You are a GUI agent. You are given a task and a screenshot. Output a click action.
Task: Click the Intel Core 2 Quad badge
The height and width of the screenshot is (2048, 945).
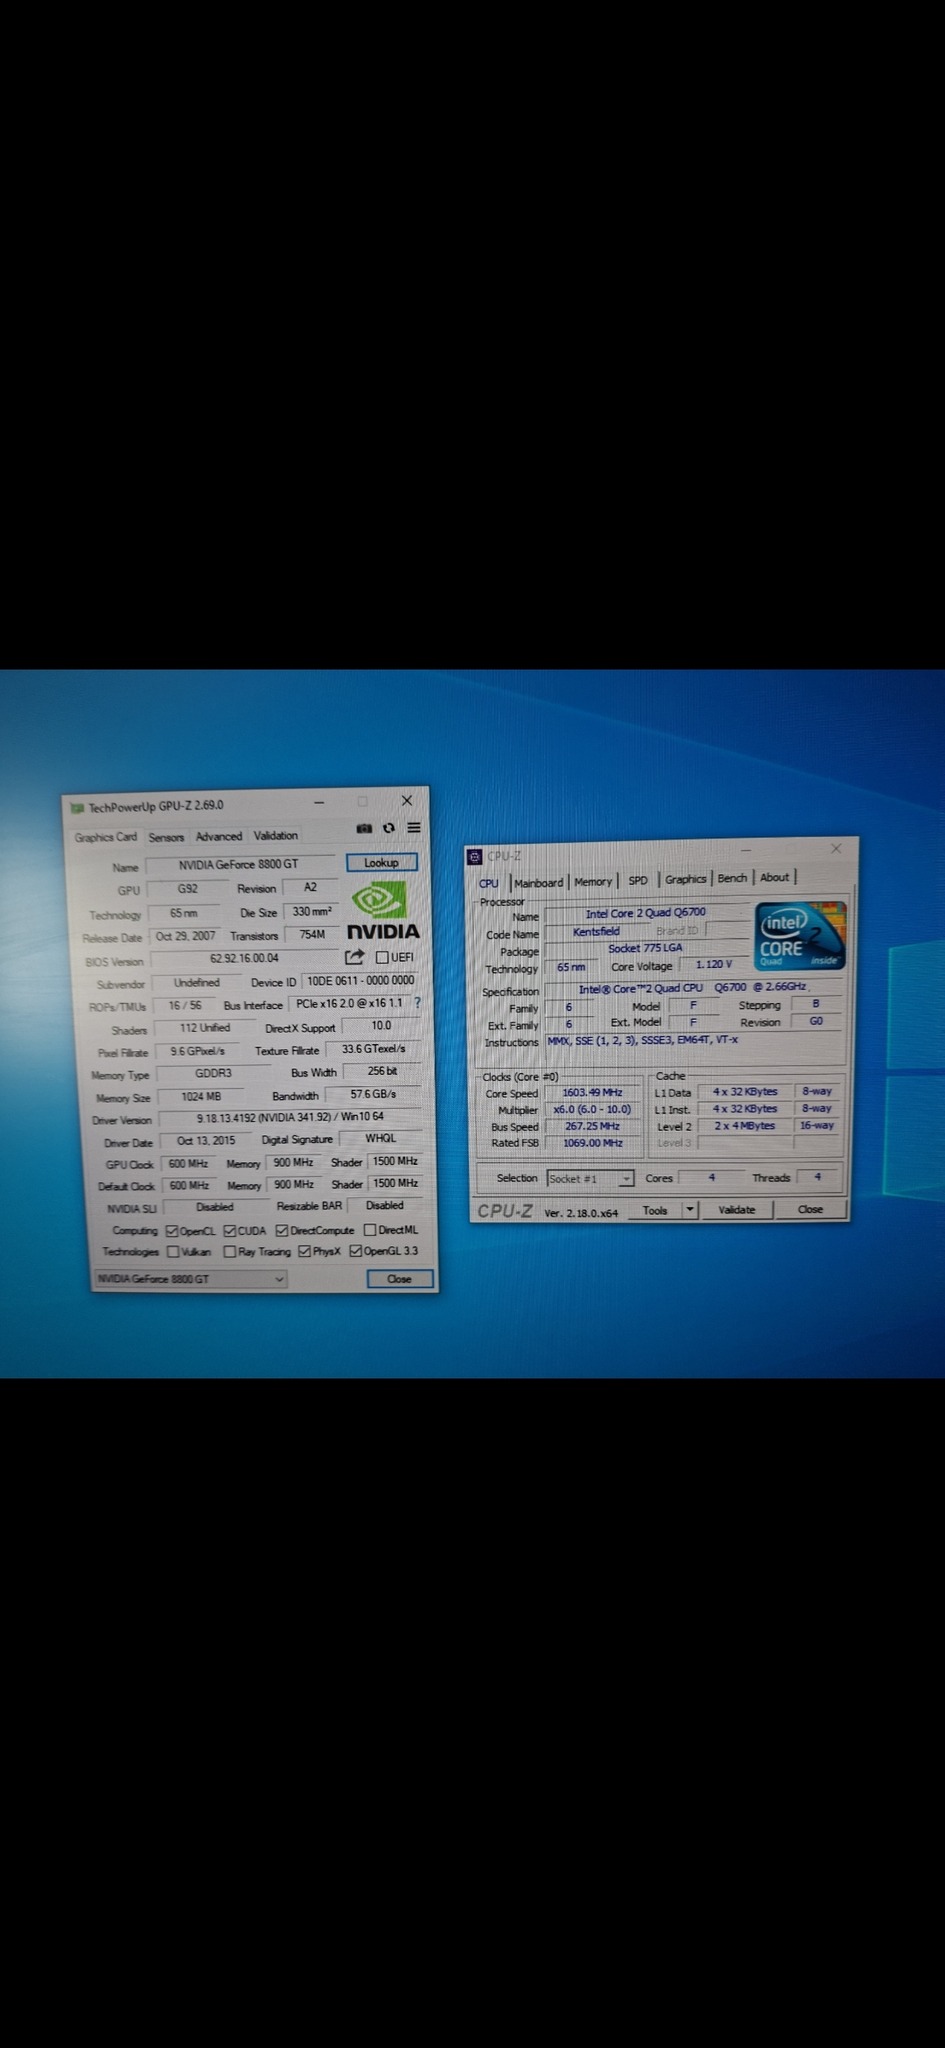click(800, 935)
